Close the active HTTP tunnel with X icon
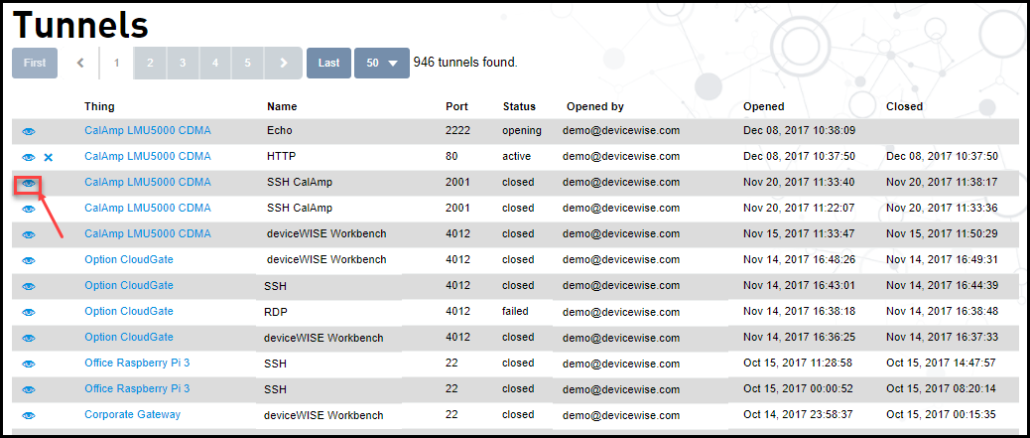This screenshot has width=1030, height=438. [x=48, y=157]
